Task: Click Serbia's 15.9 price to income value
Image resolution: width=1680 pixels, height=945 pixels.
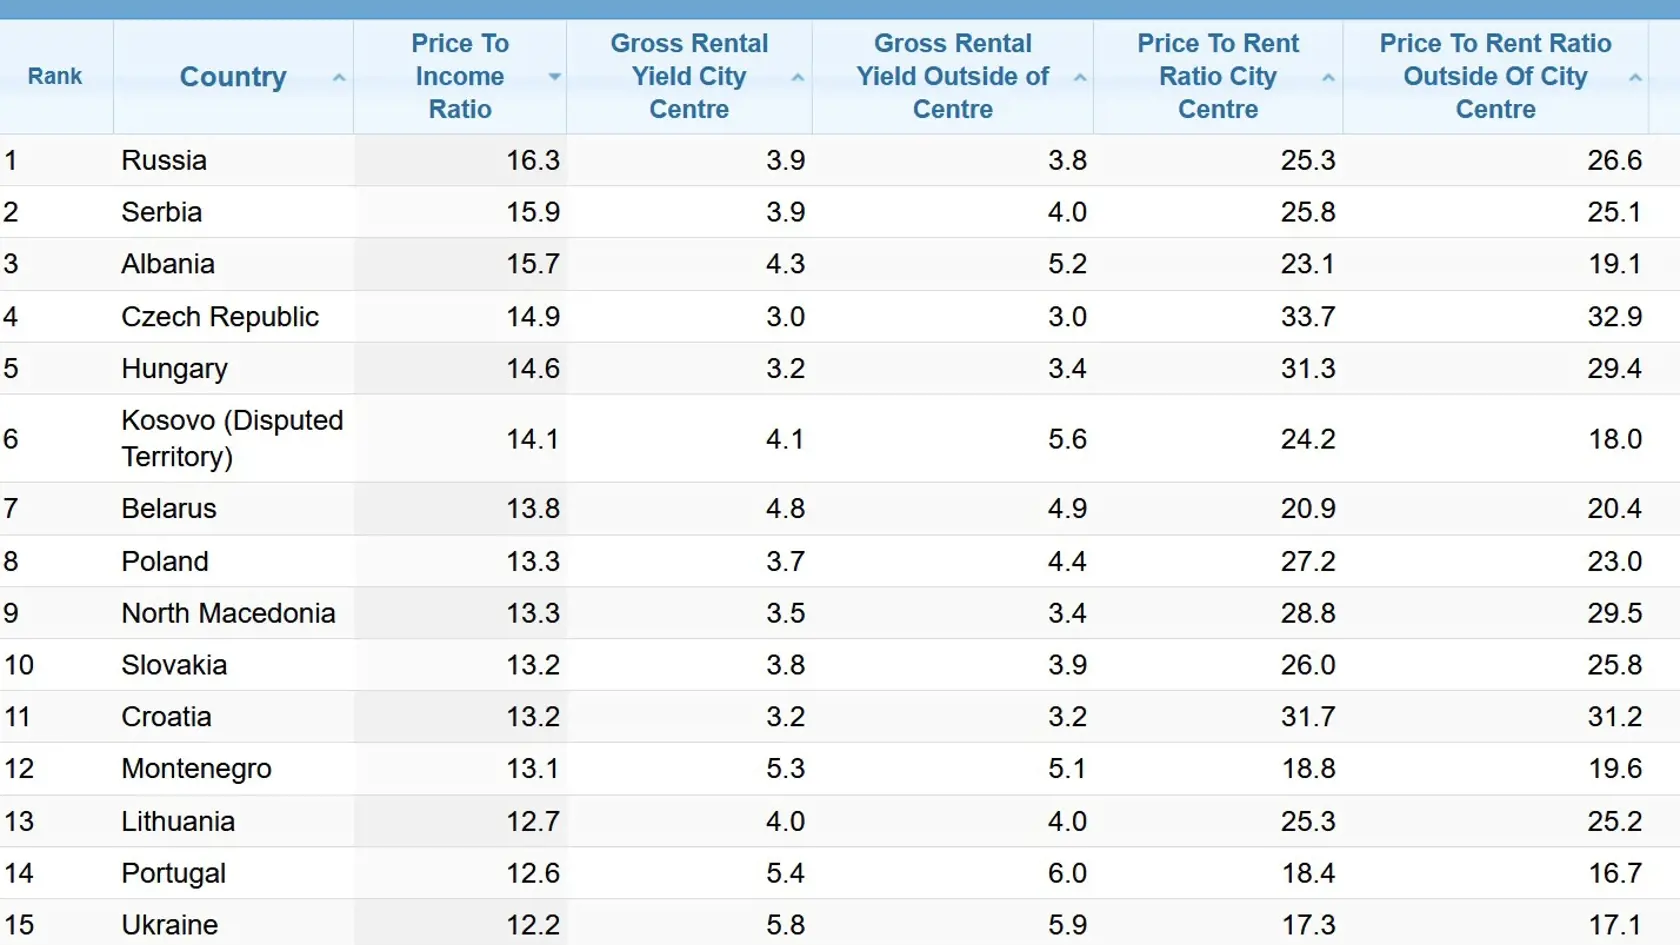Action: [x=533, y=212]
